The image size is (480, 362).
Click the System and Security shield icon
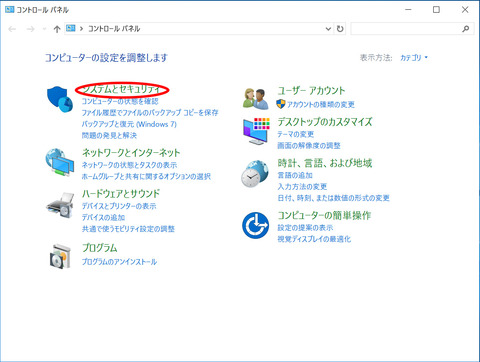(x=60, y=99)
